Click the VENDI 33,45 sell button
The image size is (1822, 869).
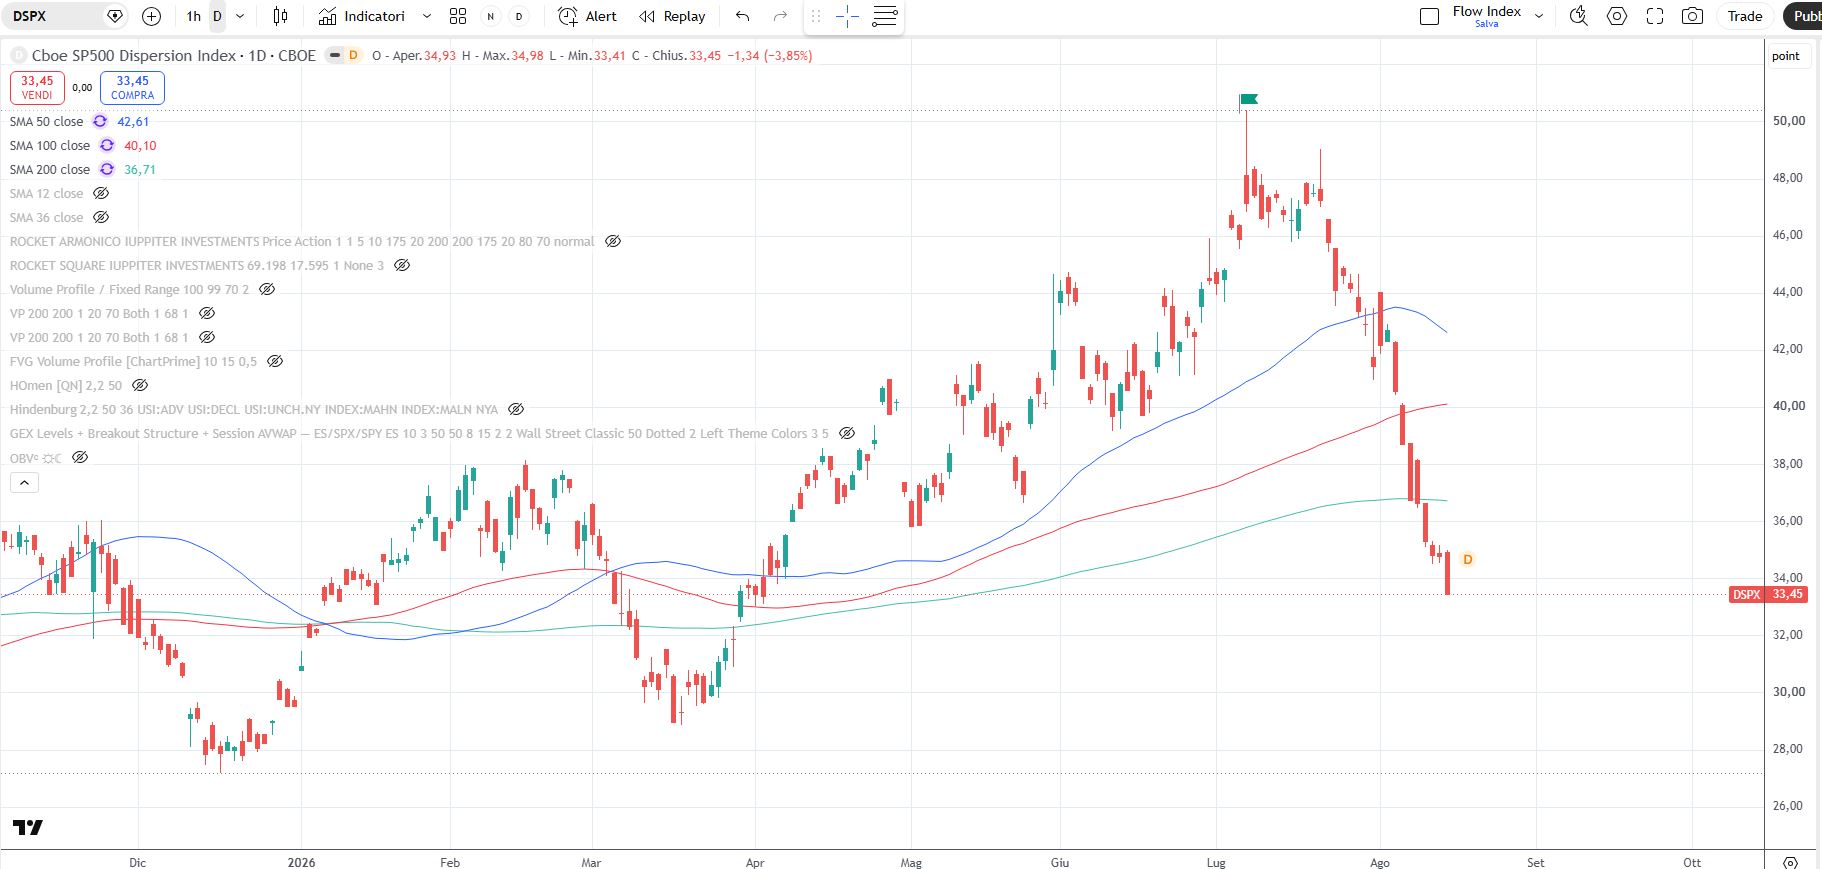pyautogui.click(x=37, y=88)
